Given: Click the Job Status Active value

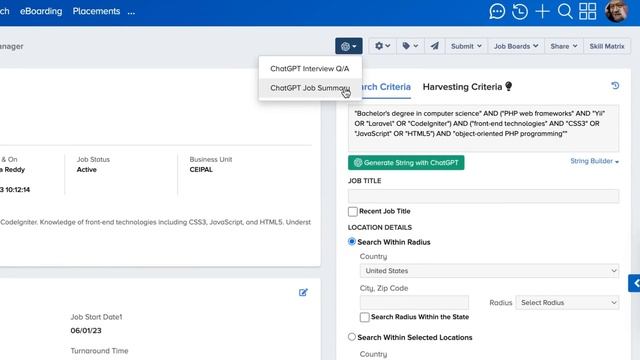Looking at the screenshot, I should 87,169.
